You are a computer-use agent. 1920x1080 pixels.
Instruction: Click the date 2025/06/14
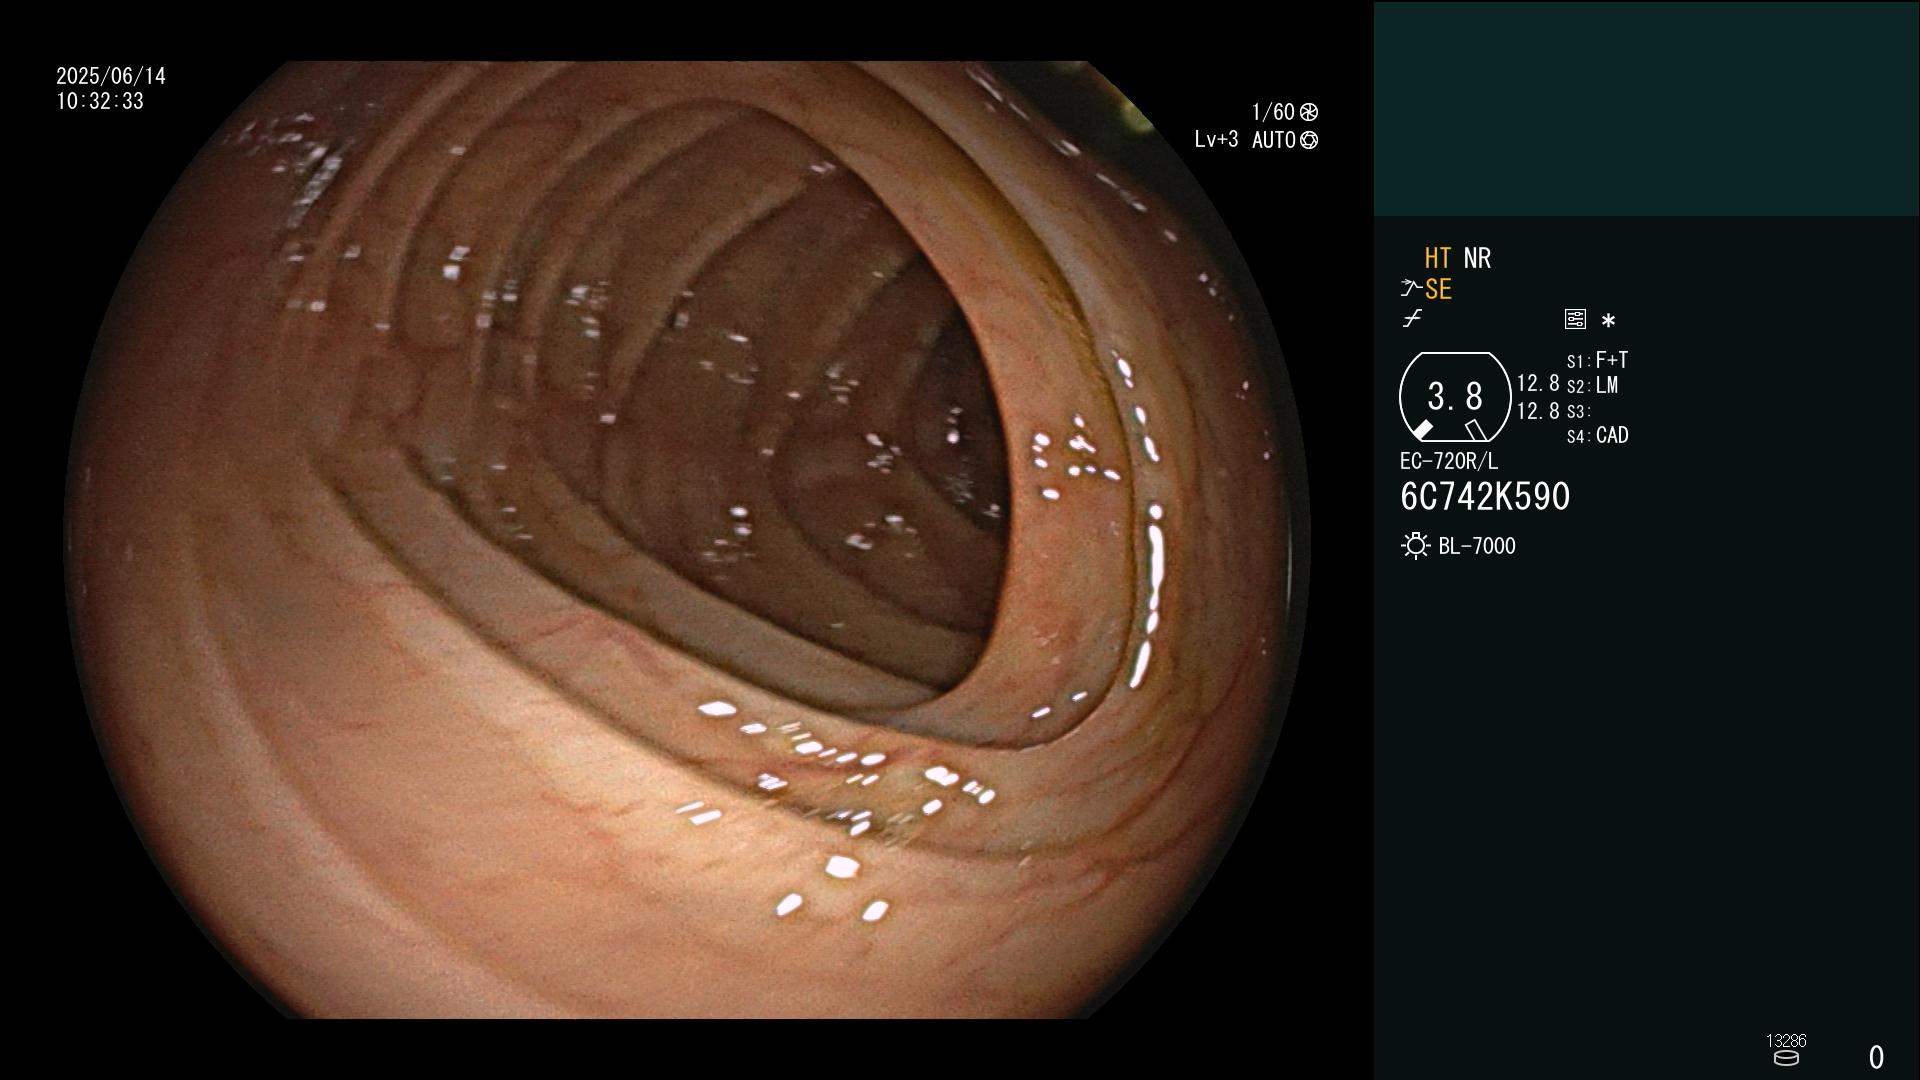(x=111, y=76)
